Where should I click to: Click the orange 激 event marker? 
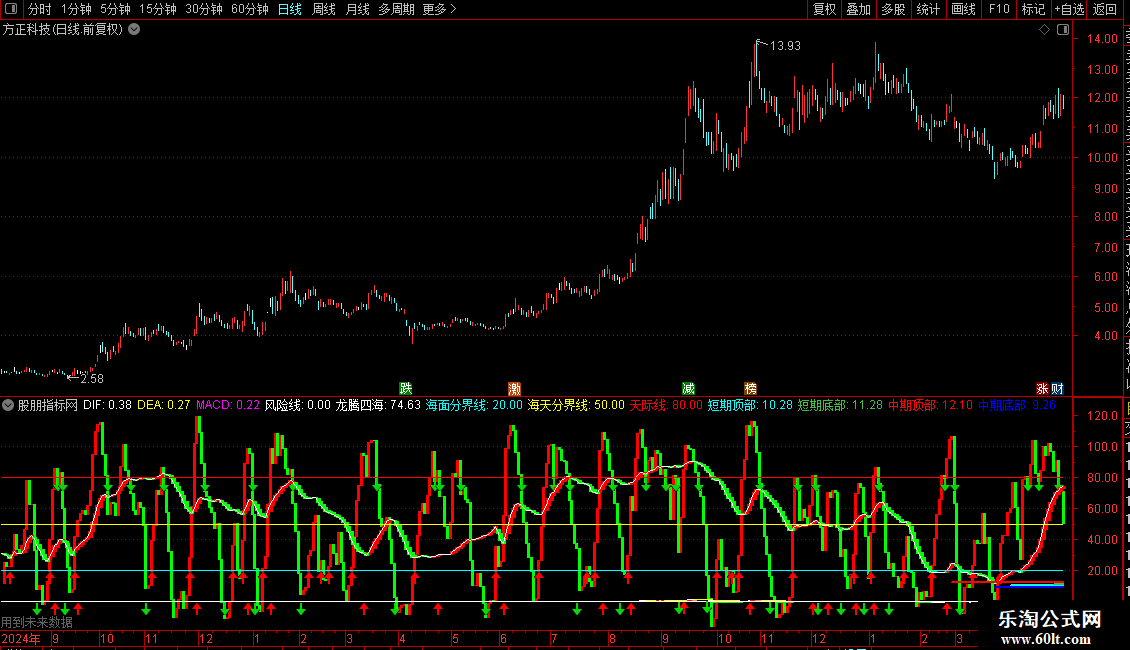(x=515, y=388)
